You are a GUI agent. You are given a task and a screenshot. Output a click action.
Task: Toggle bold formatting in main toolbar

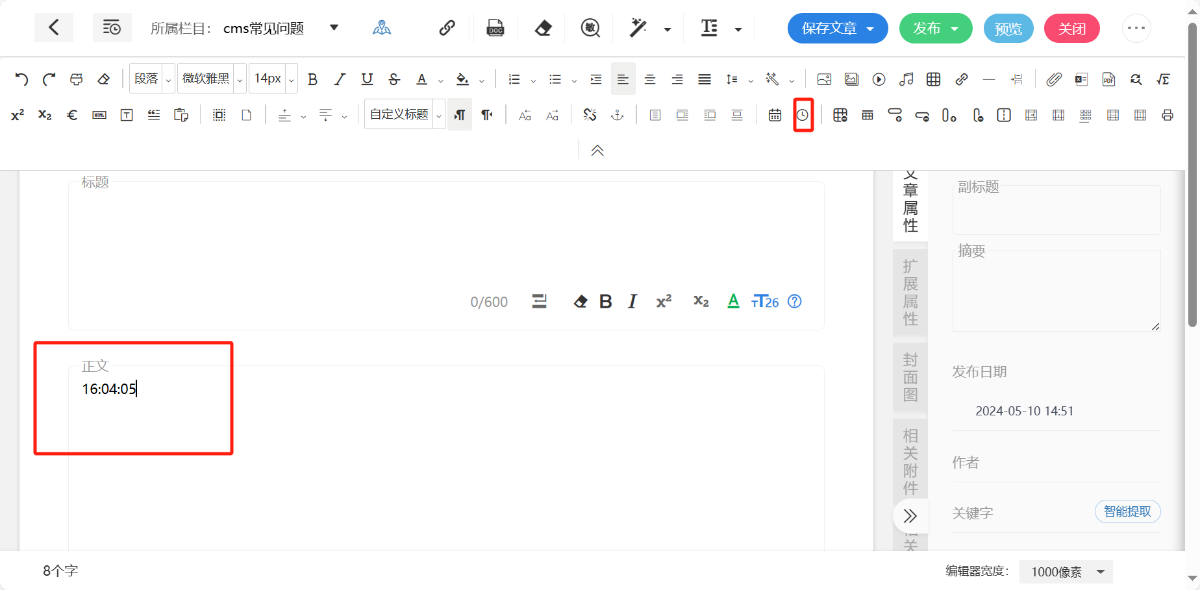pyautogui.click(x=313, y=79)
